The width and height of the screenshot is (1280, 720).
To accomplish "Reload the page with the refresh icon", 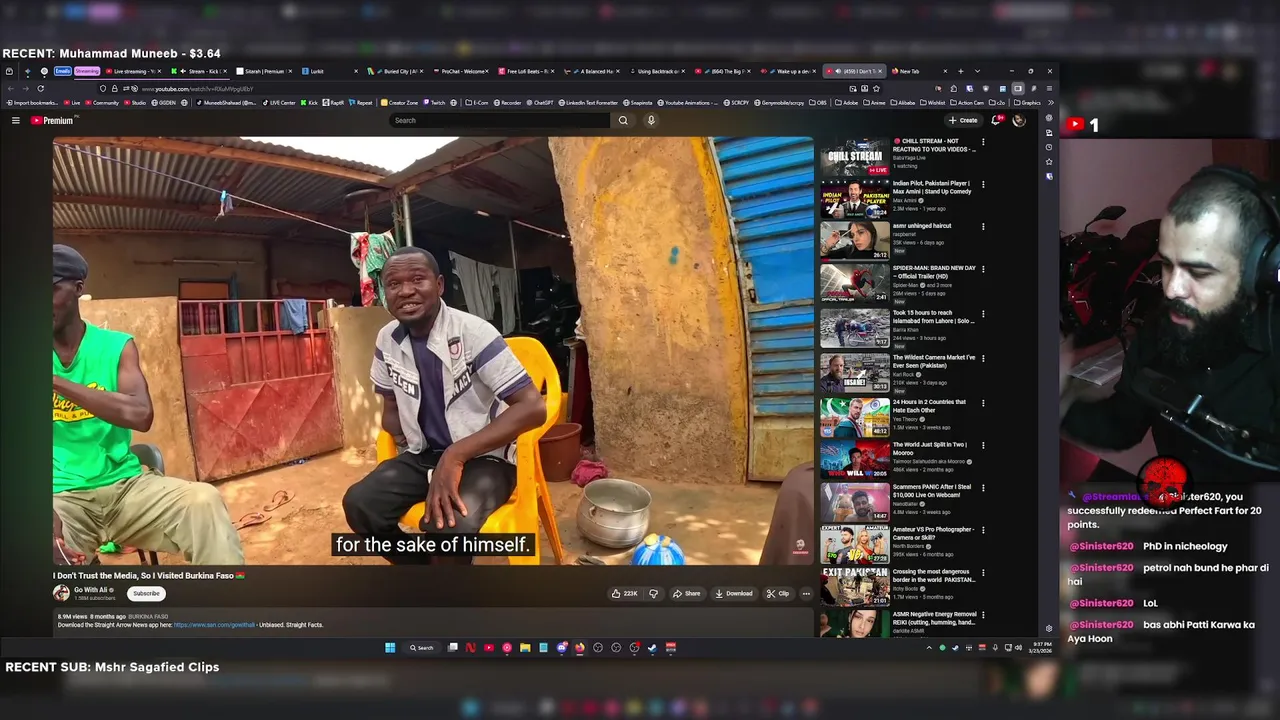I will pyautogui.click(x=40, y=88).
